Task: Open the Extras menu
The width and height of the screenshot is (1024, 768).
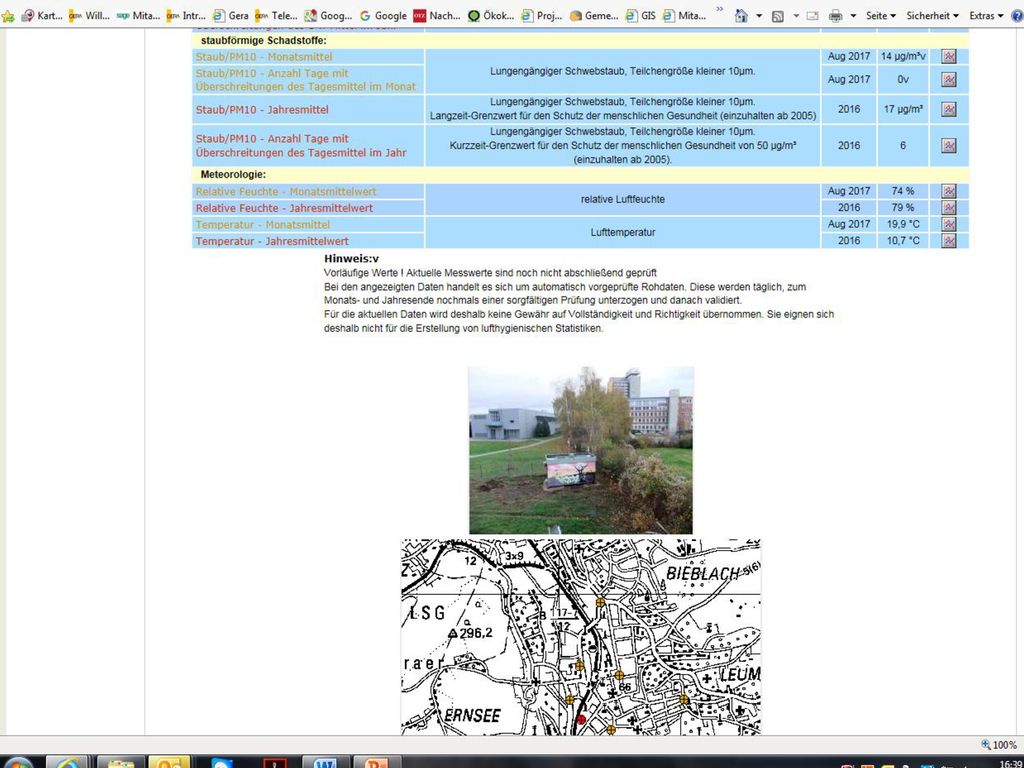Action: pyautogui.click(x=985, y=16)
